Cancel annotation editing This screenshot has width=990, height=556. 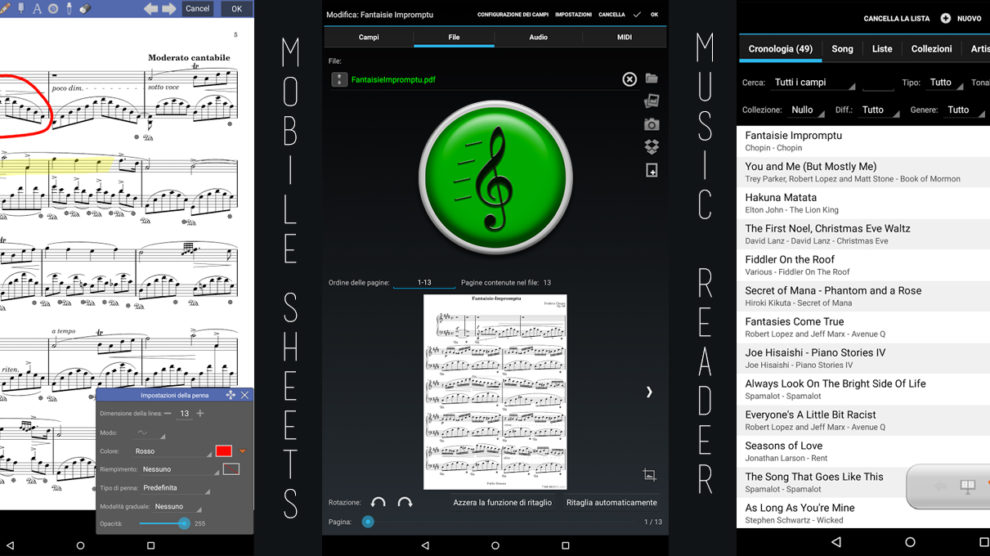197,9
